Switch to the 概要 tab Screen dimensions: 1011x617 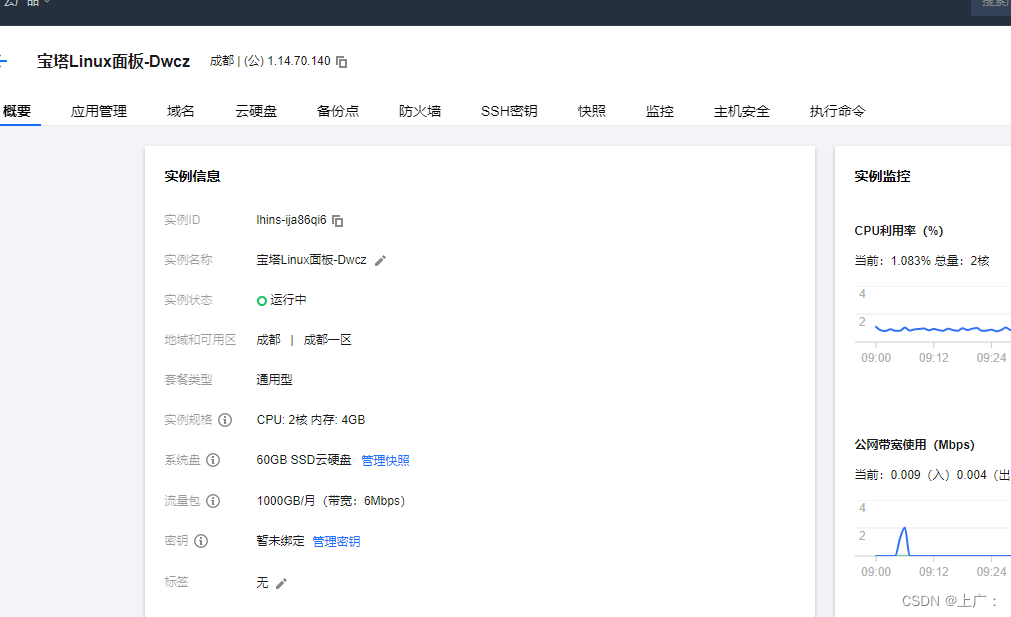pyautogui.click(x=17, y=111)
